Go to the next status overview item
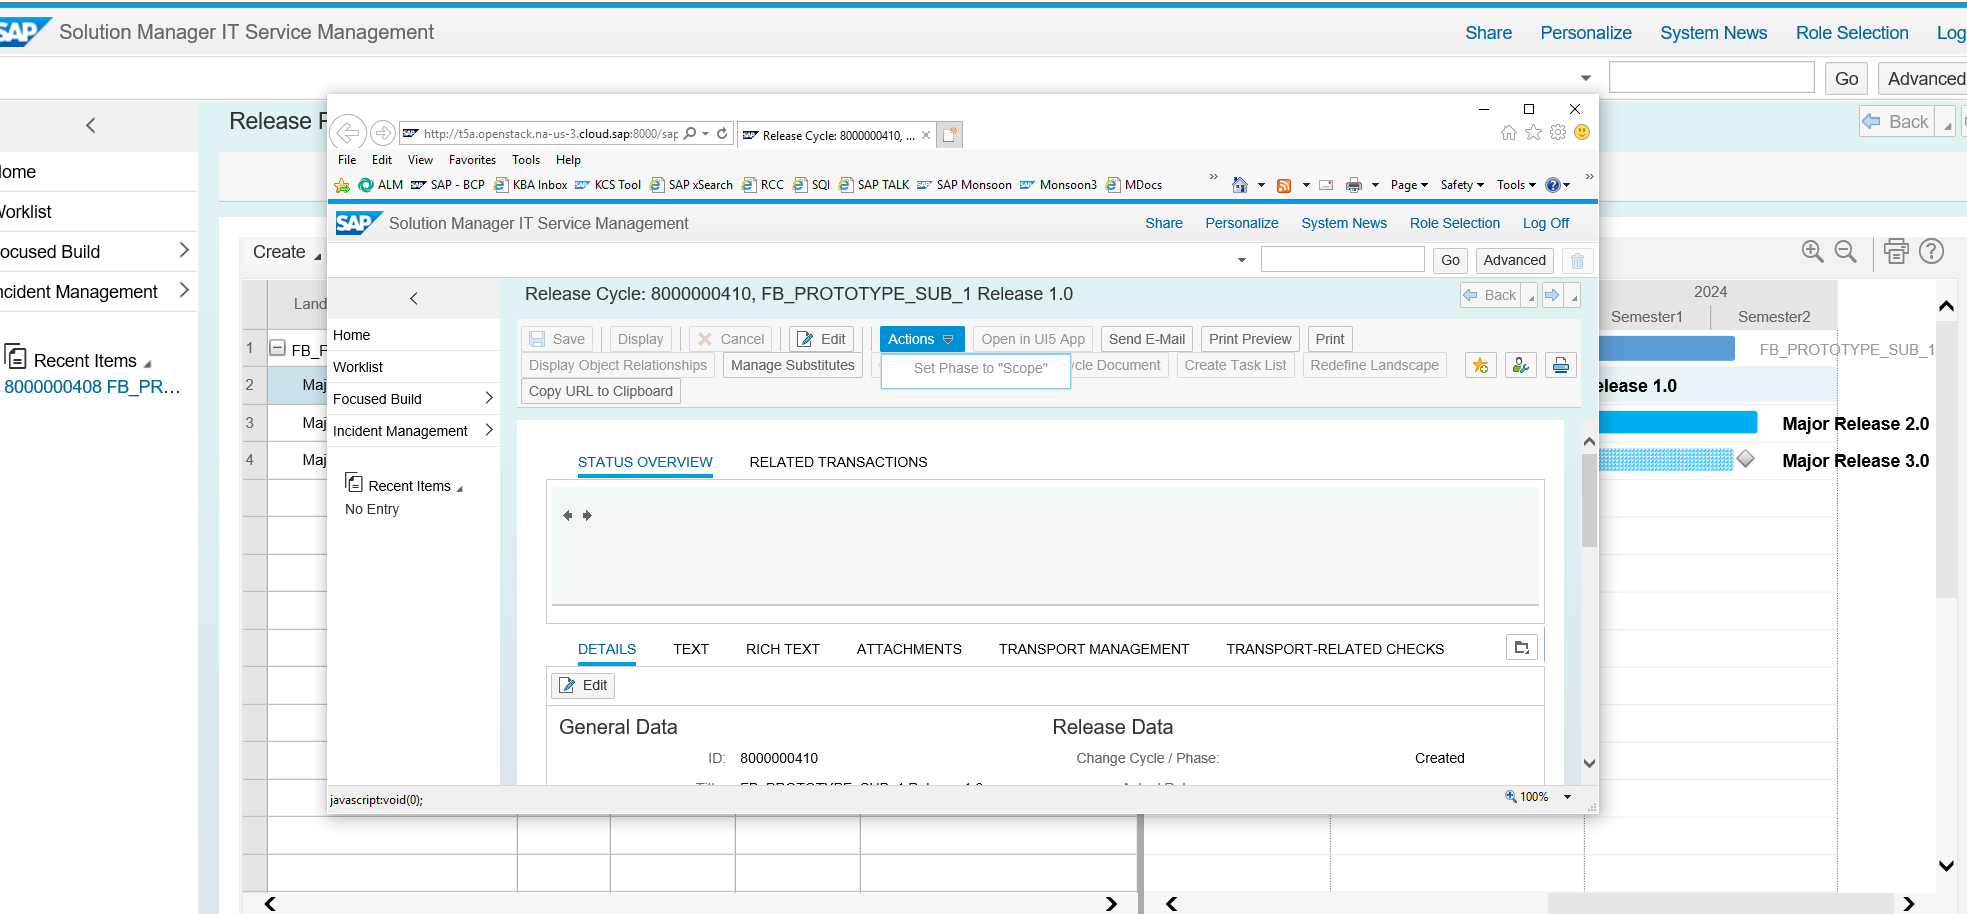 pyautogui.click(x=587, y=515)
